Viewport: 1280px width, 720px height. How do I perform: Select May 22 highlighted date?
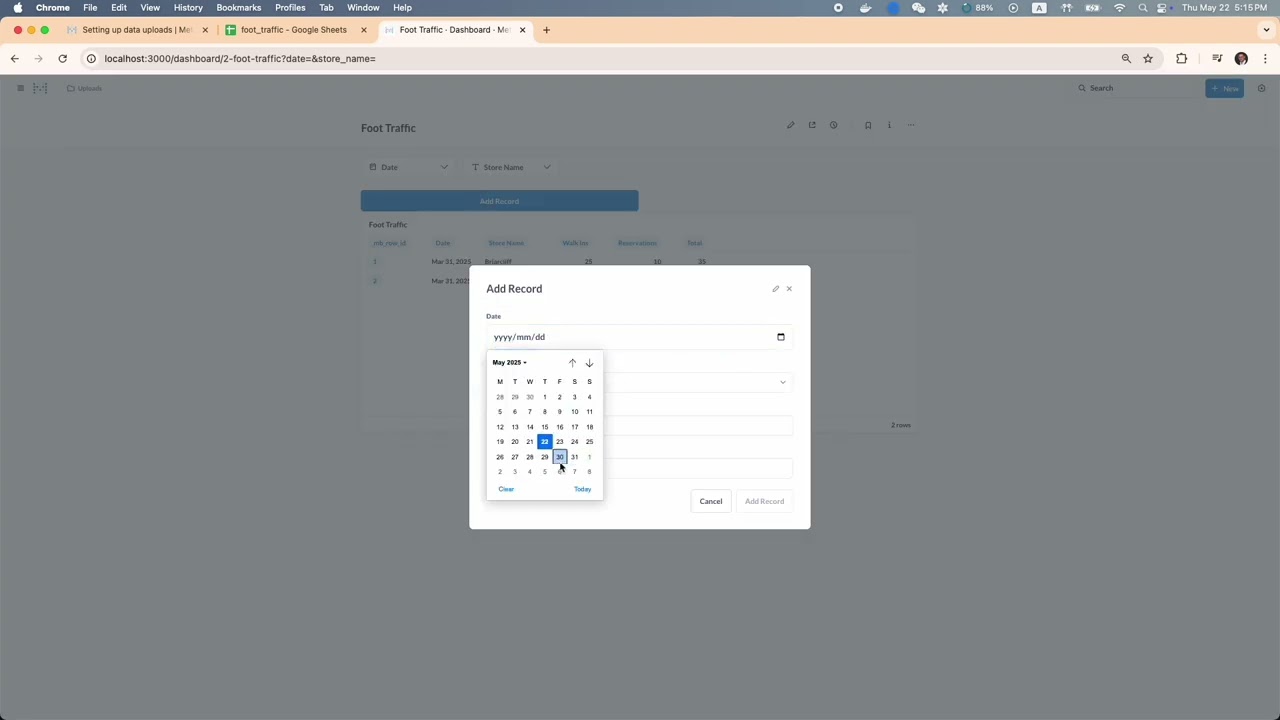point(544,442)
